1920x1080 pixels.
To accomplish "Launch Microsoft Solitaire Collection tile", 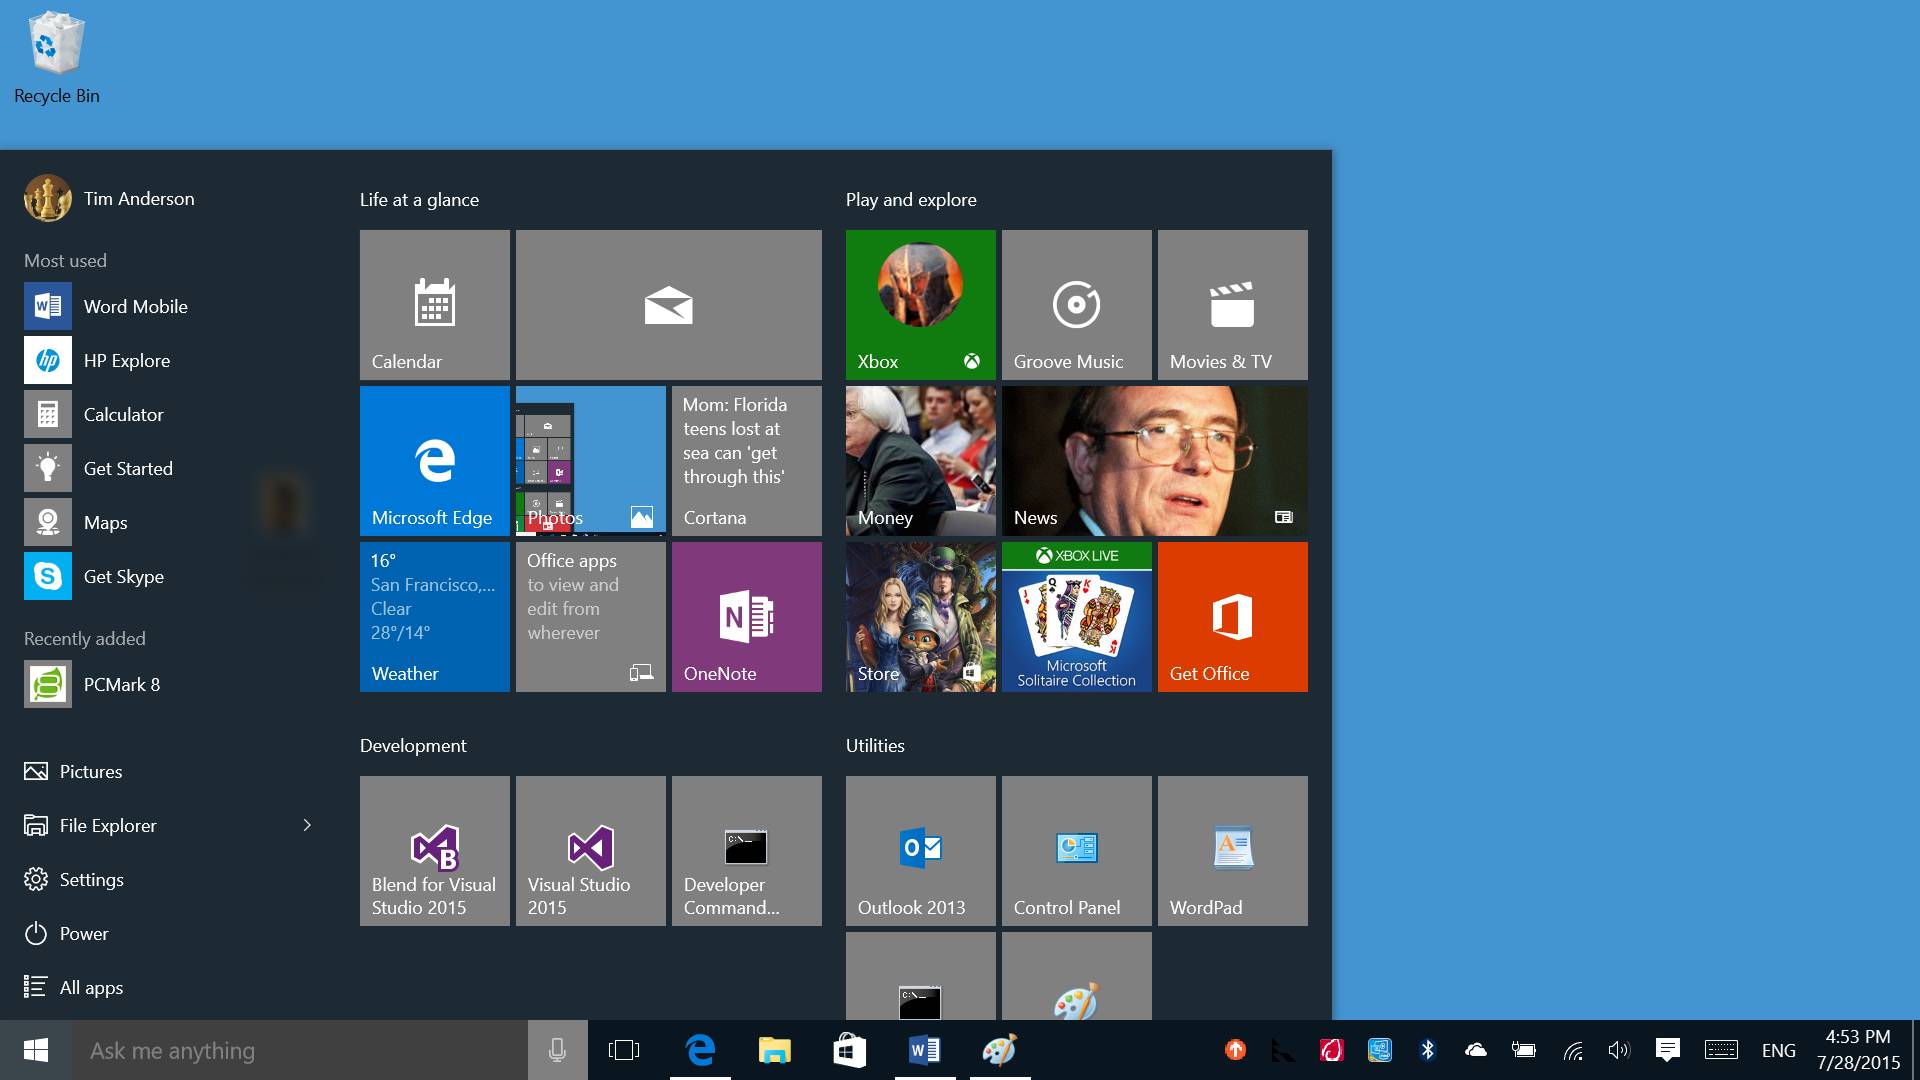I will tap(1077, 617).
